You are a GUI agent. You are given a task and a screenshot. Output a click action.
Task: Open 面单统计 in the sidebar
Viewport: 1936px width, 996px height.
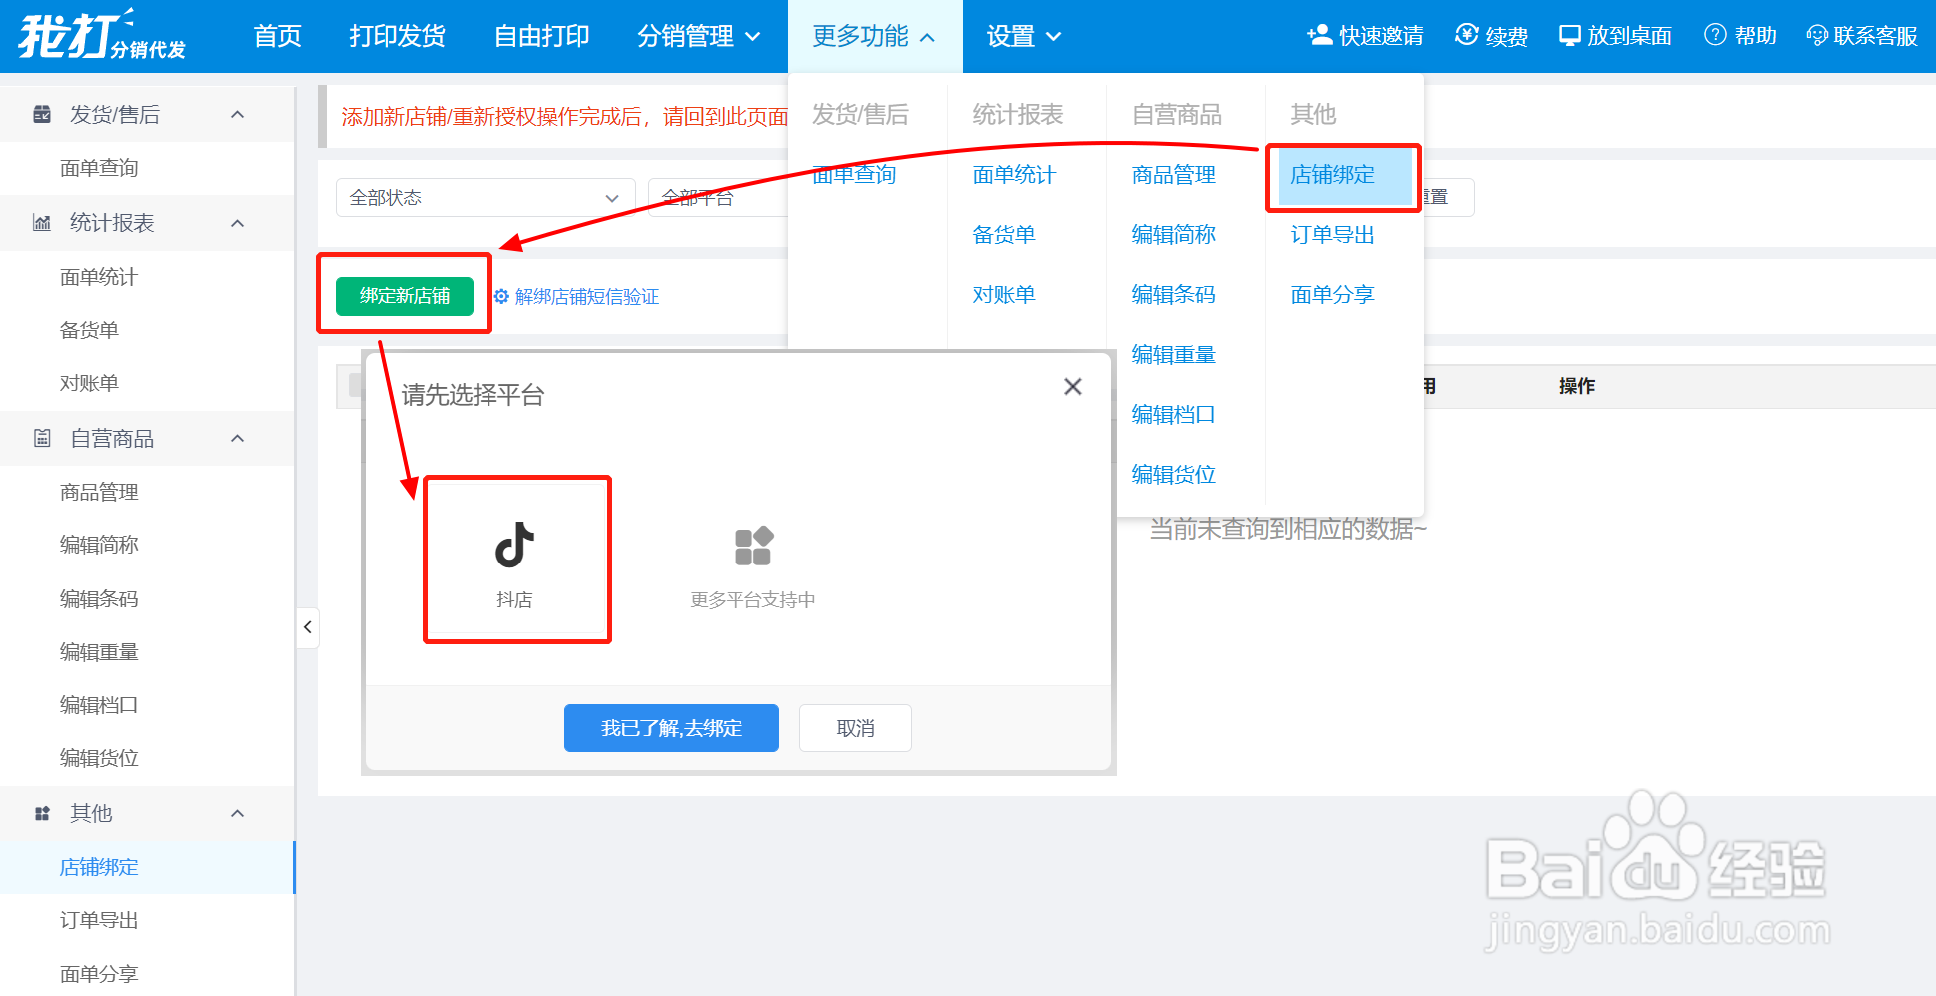[99, 277]
